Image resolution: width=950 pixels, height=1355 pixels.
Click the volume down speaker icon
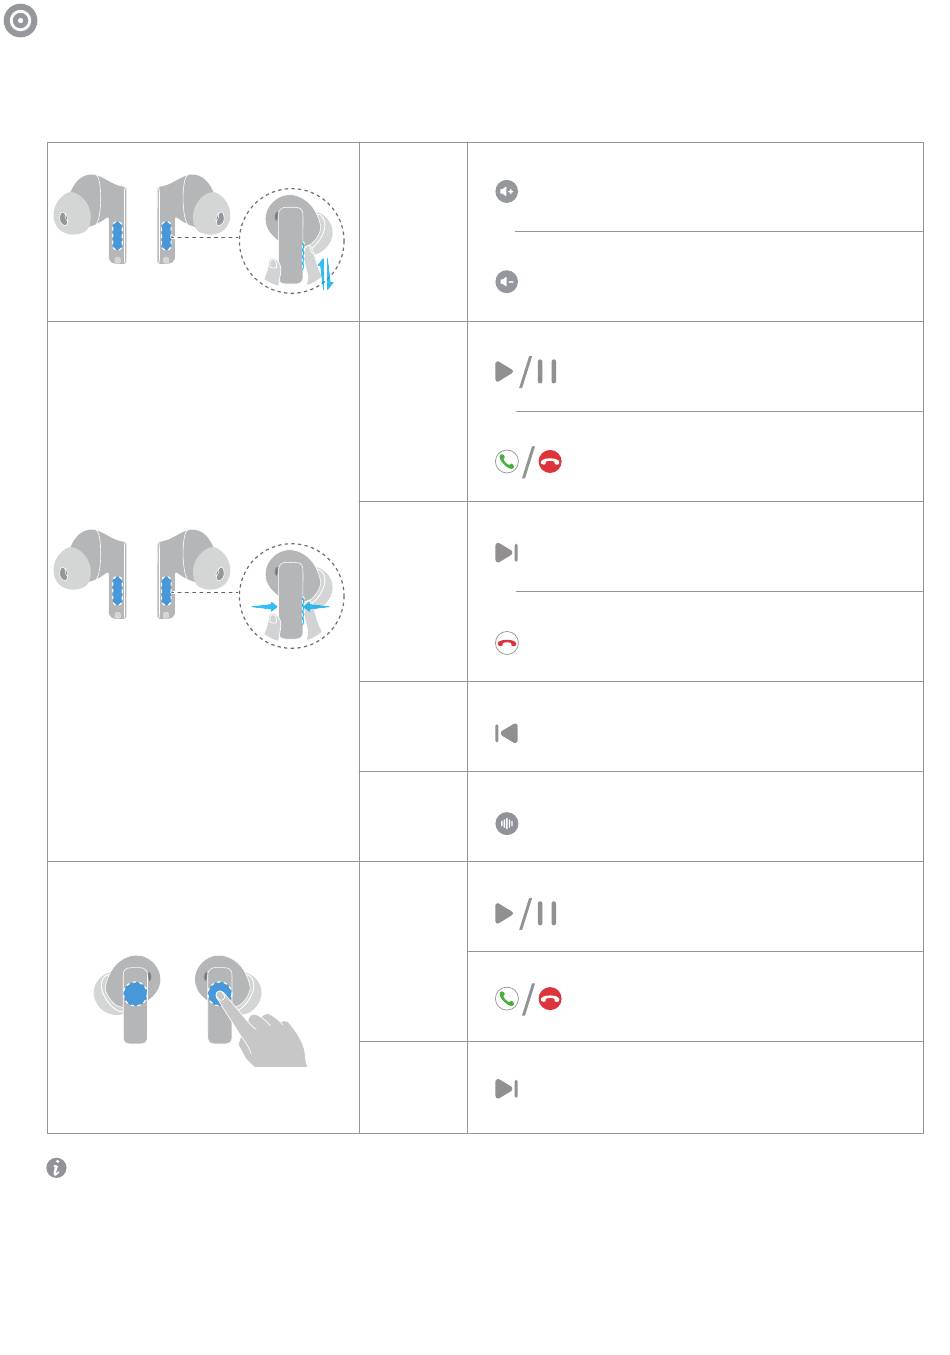(x=507, y=283)
